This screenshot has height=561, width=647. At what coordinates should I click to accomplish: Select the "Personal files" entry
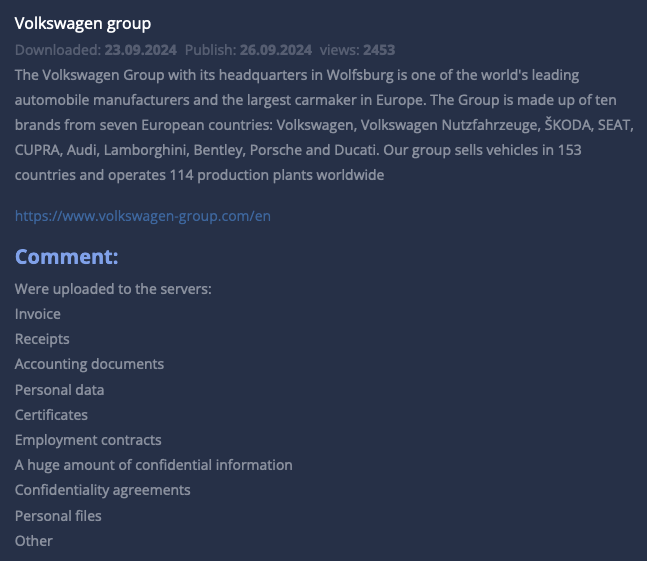(x=58, y=516)
